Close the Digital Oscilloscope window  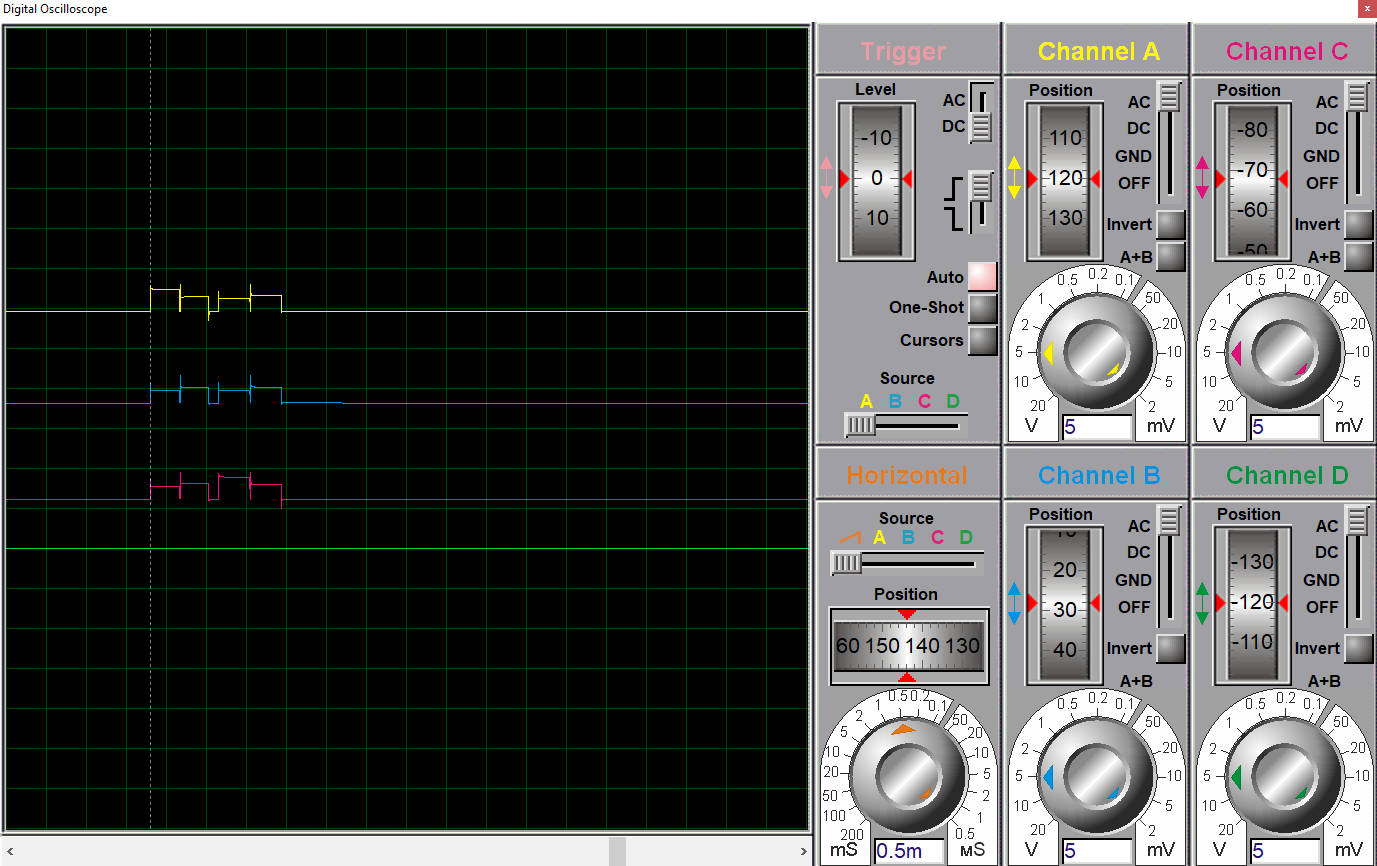[x=1365, y=8]
